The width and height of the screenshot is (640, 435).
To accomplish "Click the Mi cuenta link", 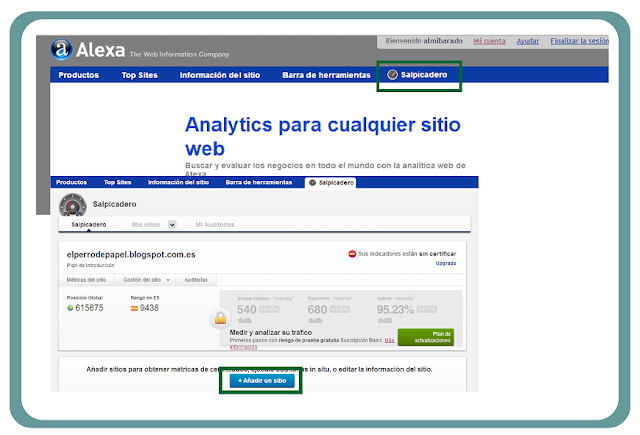I will [489, 41].
